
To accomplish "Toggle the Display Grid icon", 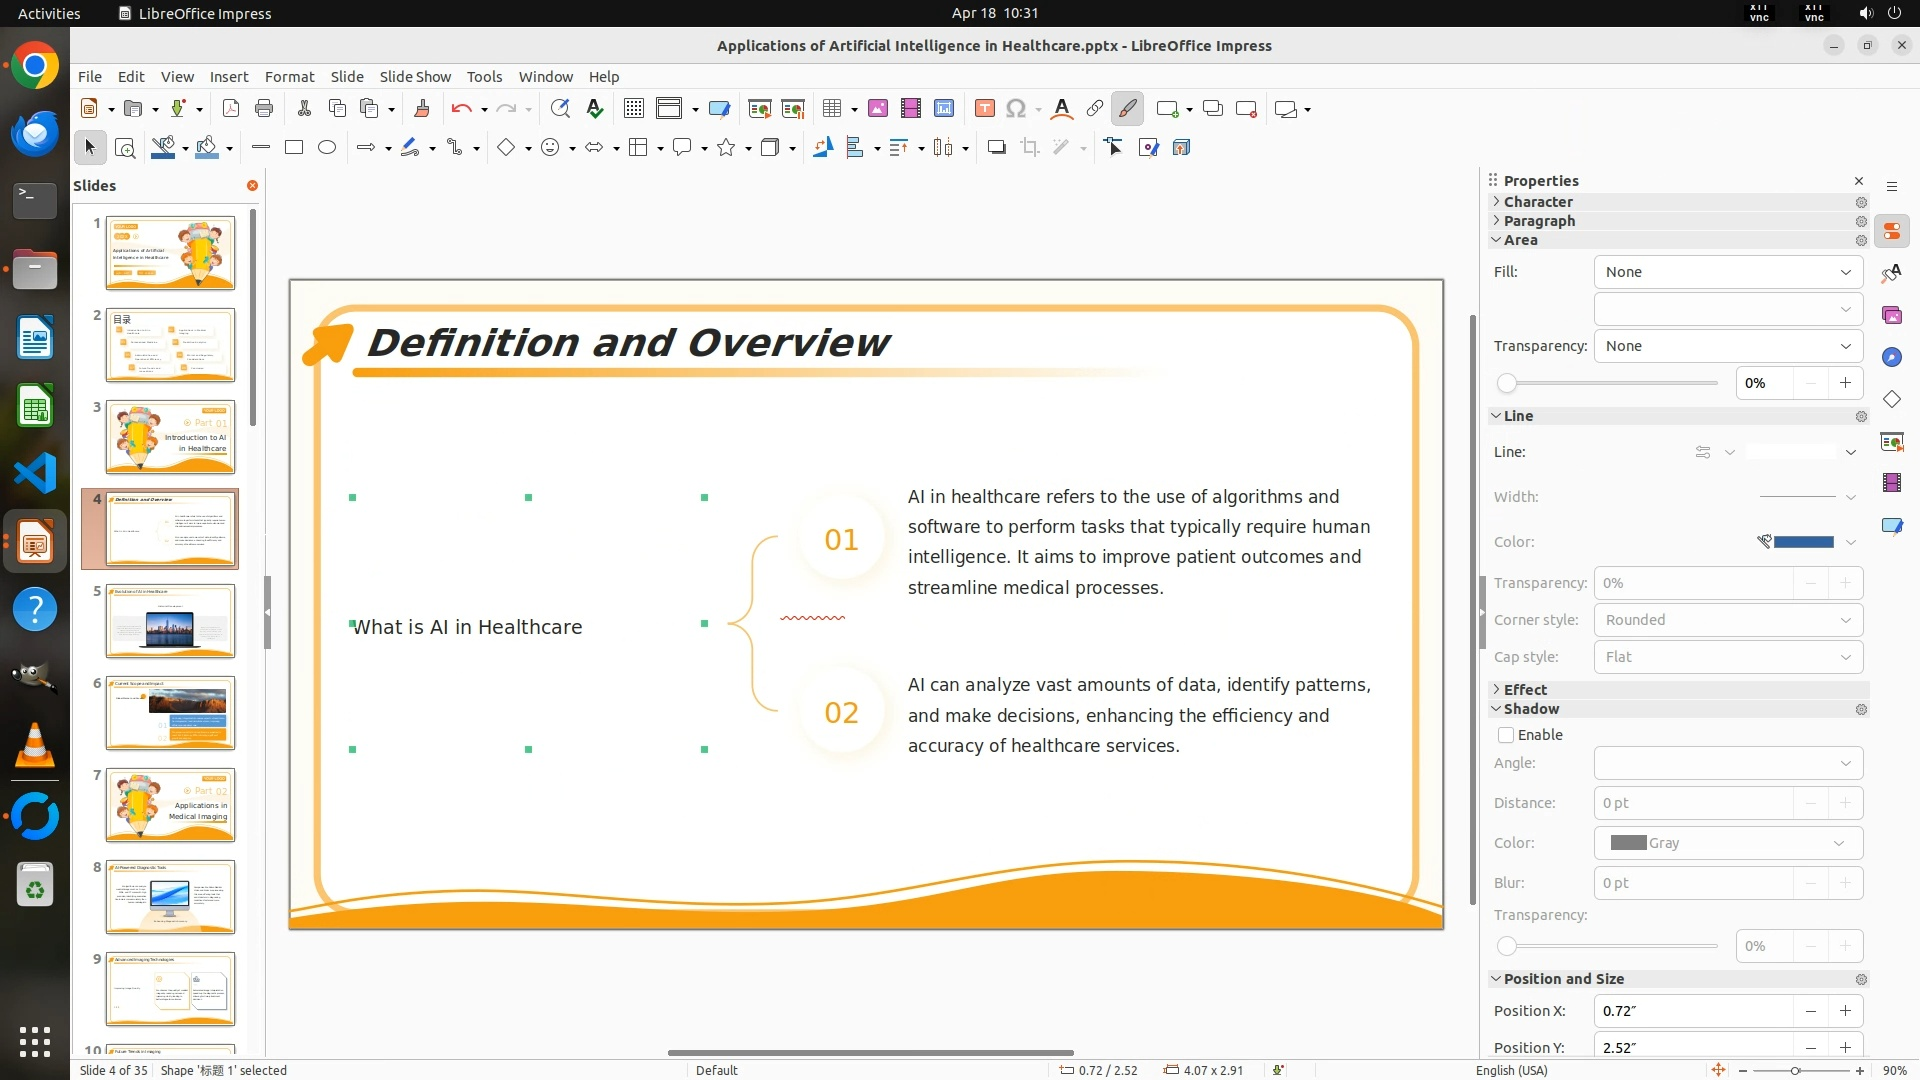I will (x=634, y=109).
